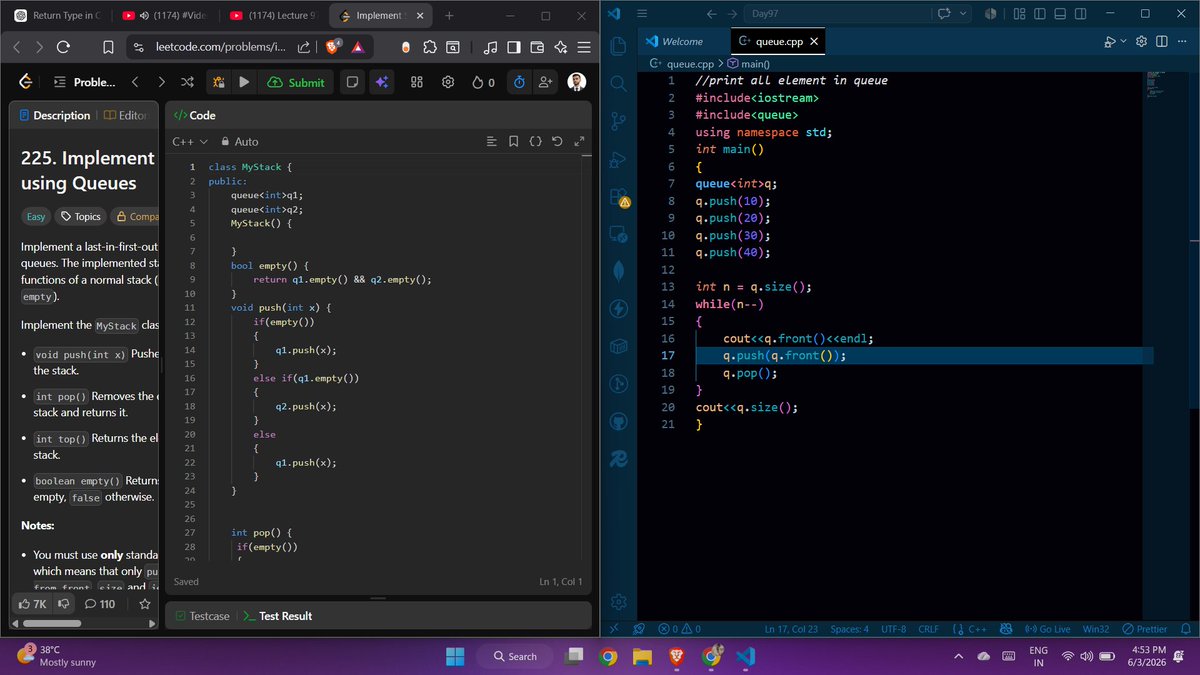
Task: Click 7K likes thumbs-up button
Action: pos(33,604)
